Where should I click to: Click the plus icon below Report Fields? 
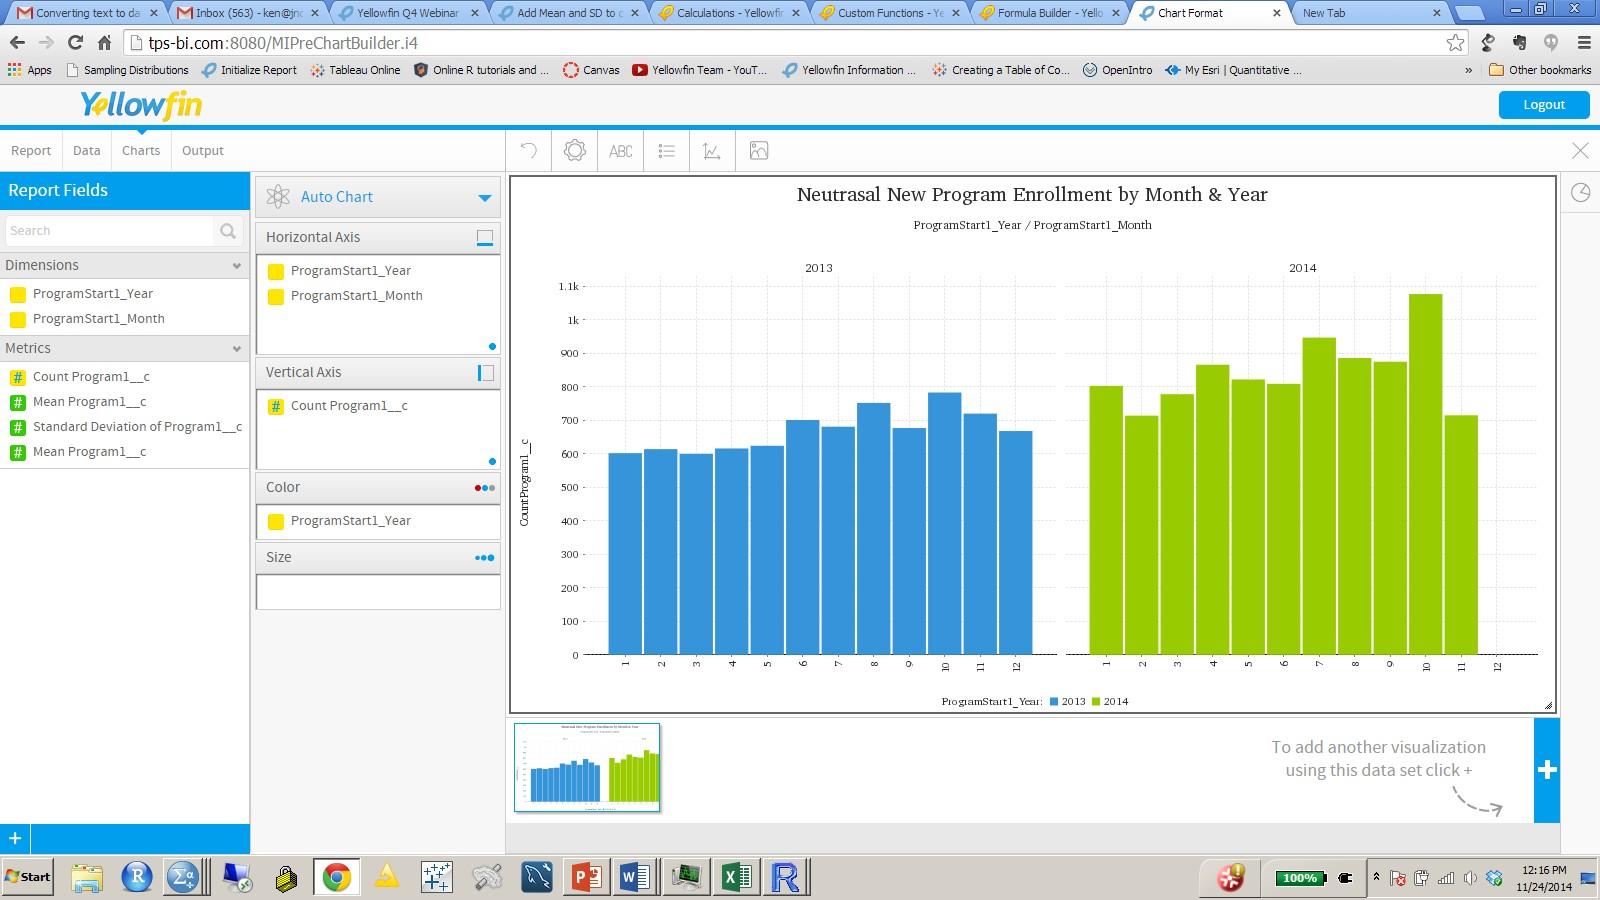tap(15, 838)
